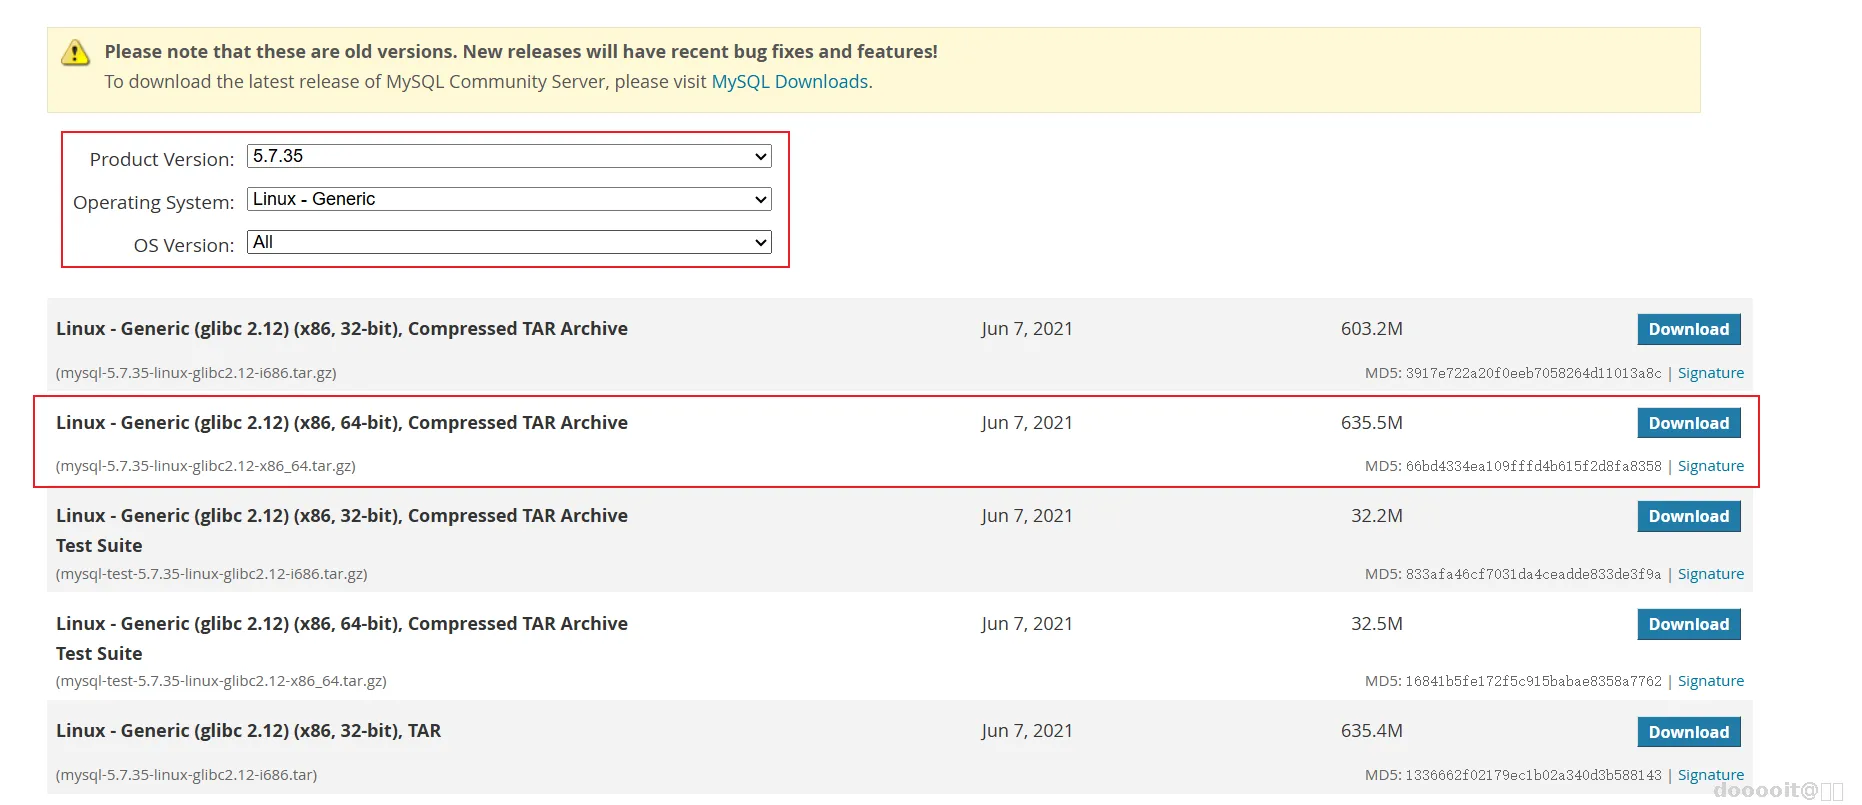The height and width of the screenshot is (805, 1862).
Task: Open Signature link for 32-bit Test Suite
Action: pyautogui.click(x=1710, y=574)
